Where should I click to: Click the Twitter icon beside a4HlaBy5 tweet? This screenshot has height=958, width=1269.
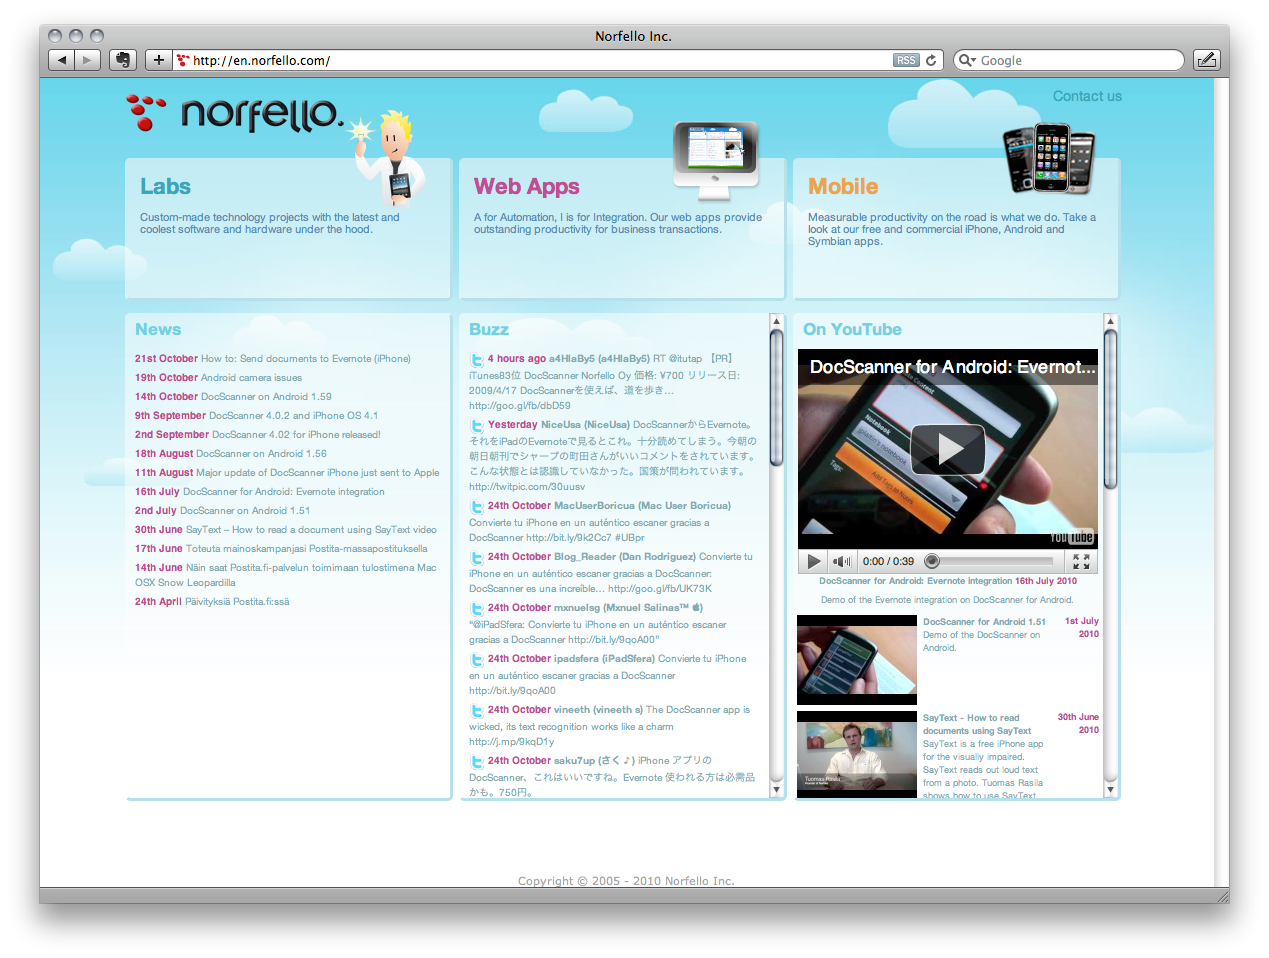click(x=477, y=360)
